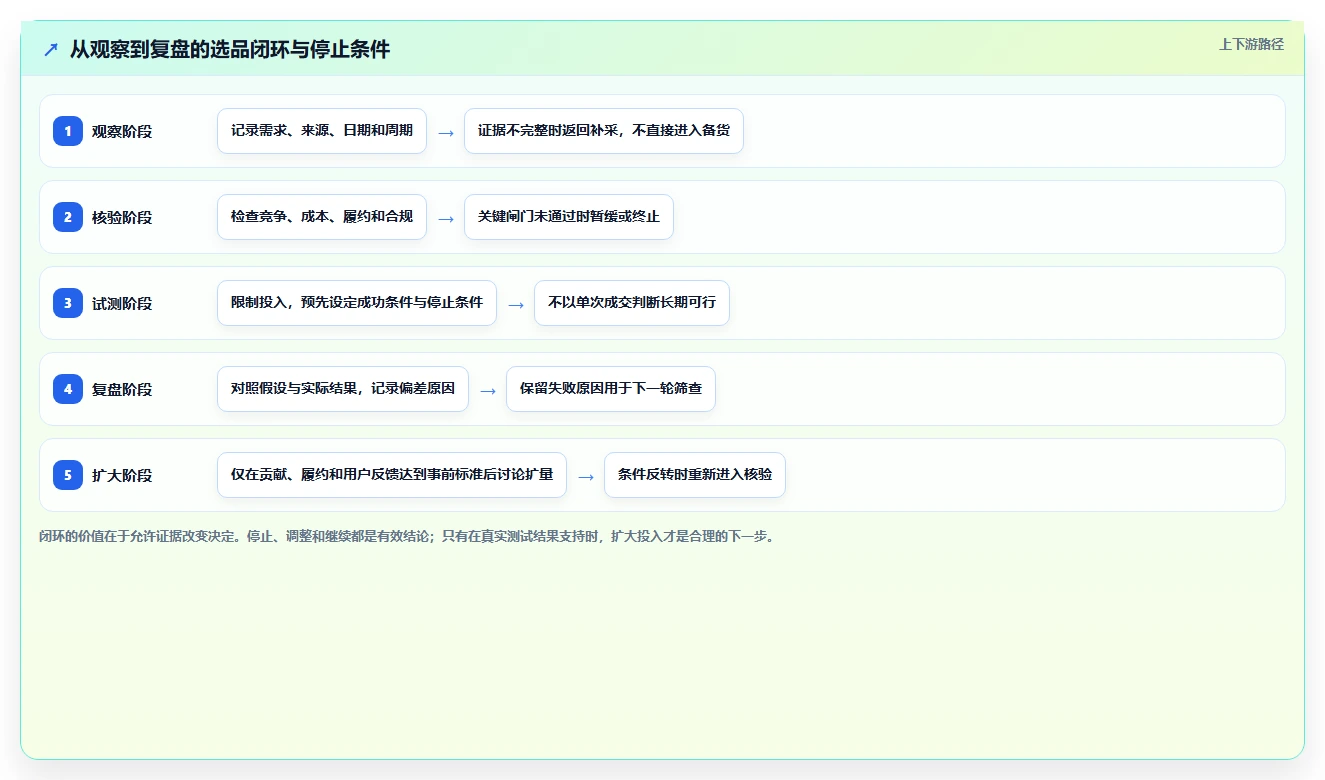The height and width of the screenshot is (780, 1325).
Task: Click the 复盘阶段 stage label
Action: click(122, 389)
